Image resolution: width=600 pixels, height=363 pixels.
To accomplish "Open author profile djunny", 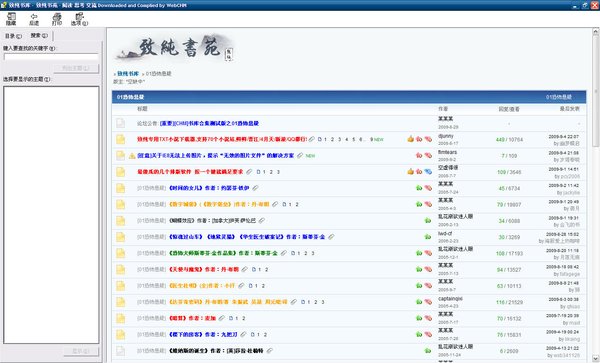I will [x=446, y=136].
